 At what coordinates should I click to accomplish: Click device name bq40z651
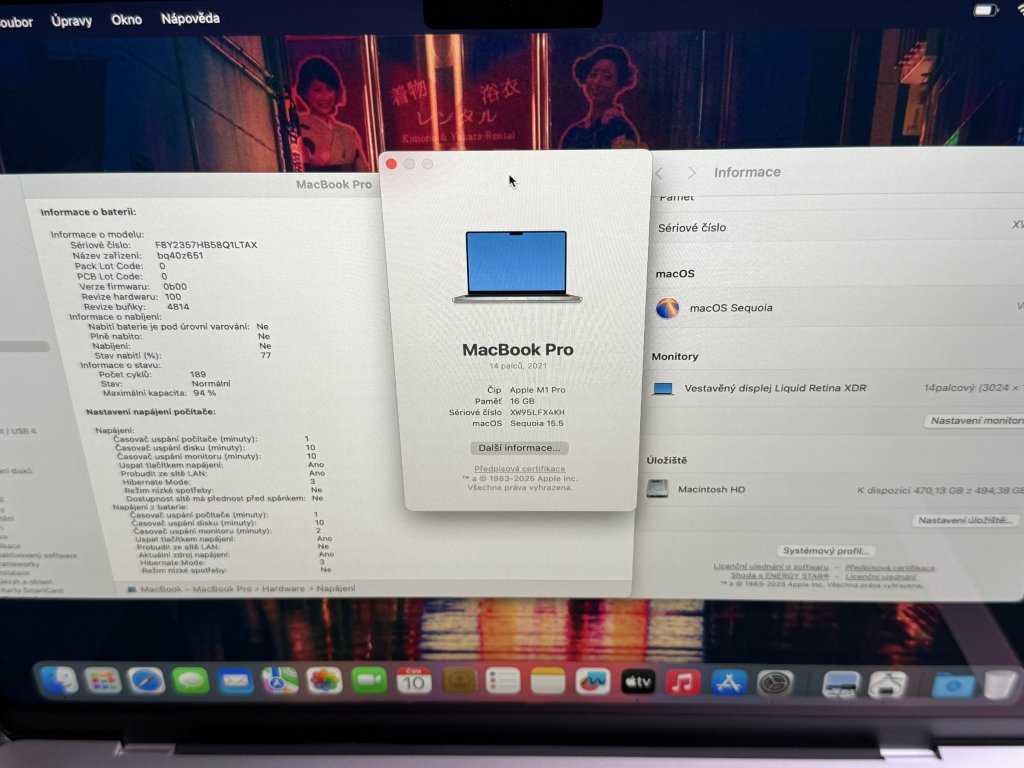[180, 255]
